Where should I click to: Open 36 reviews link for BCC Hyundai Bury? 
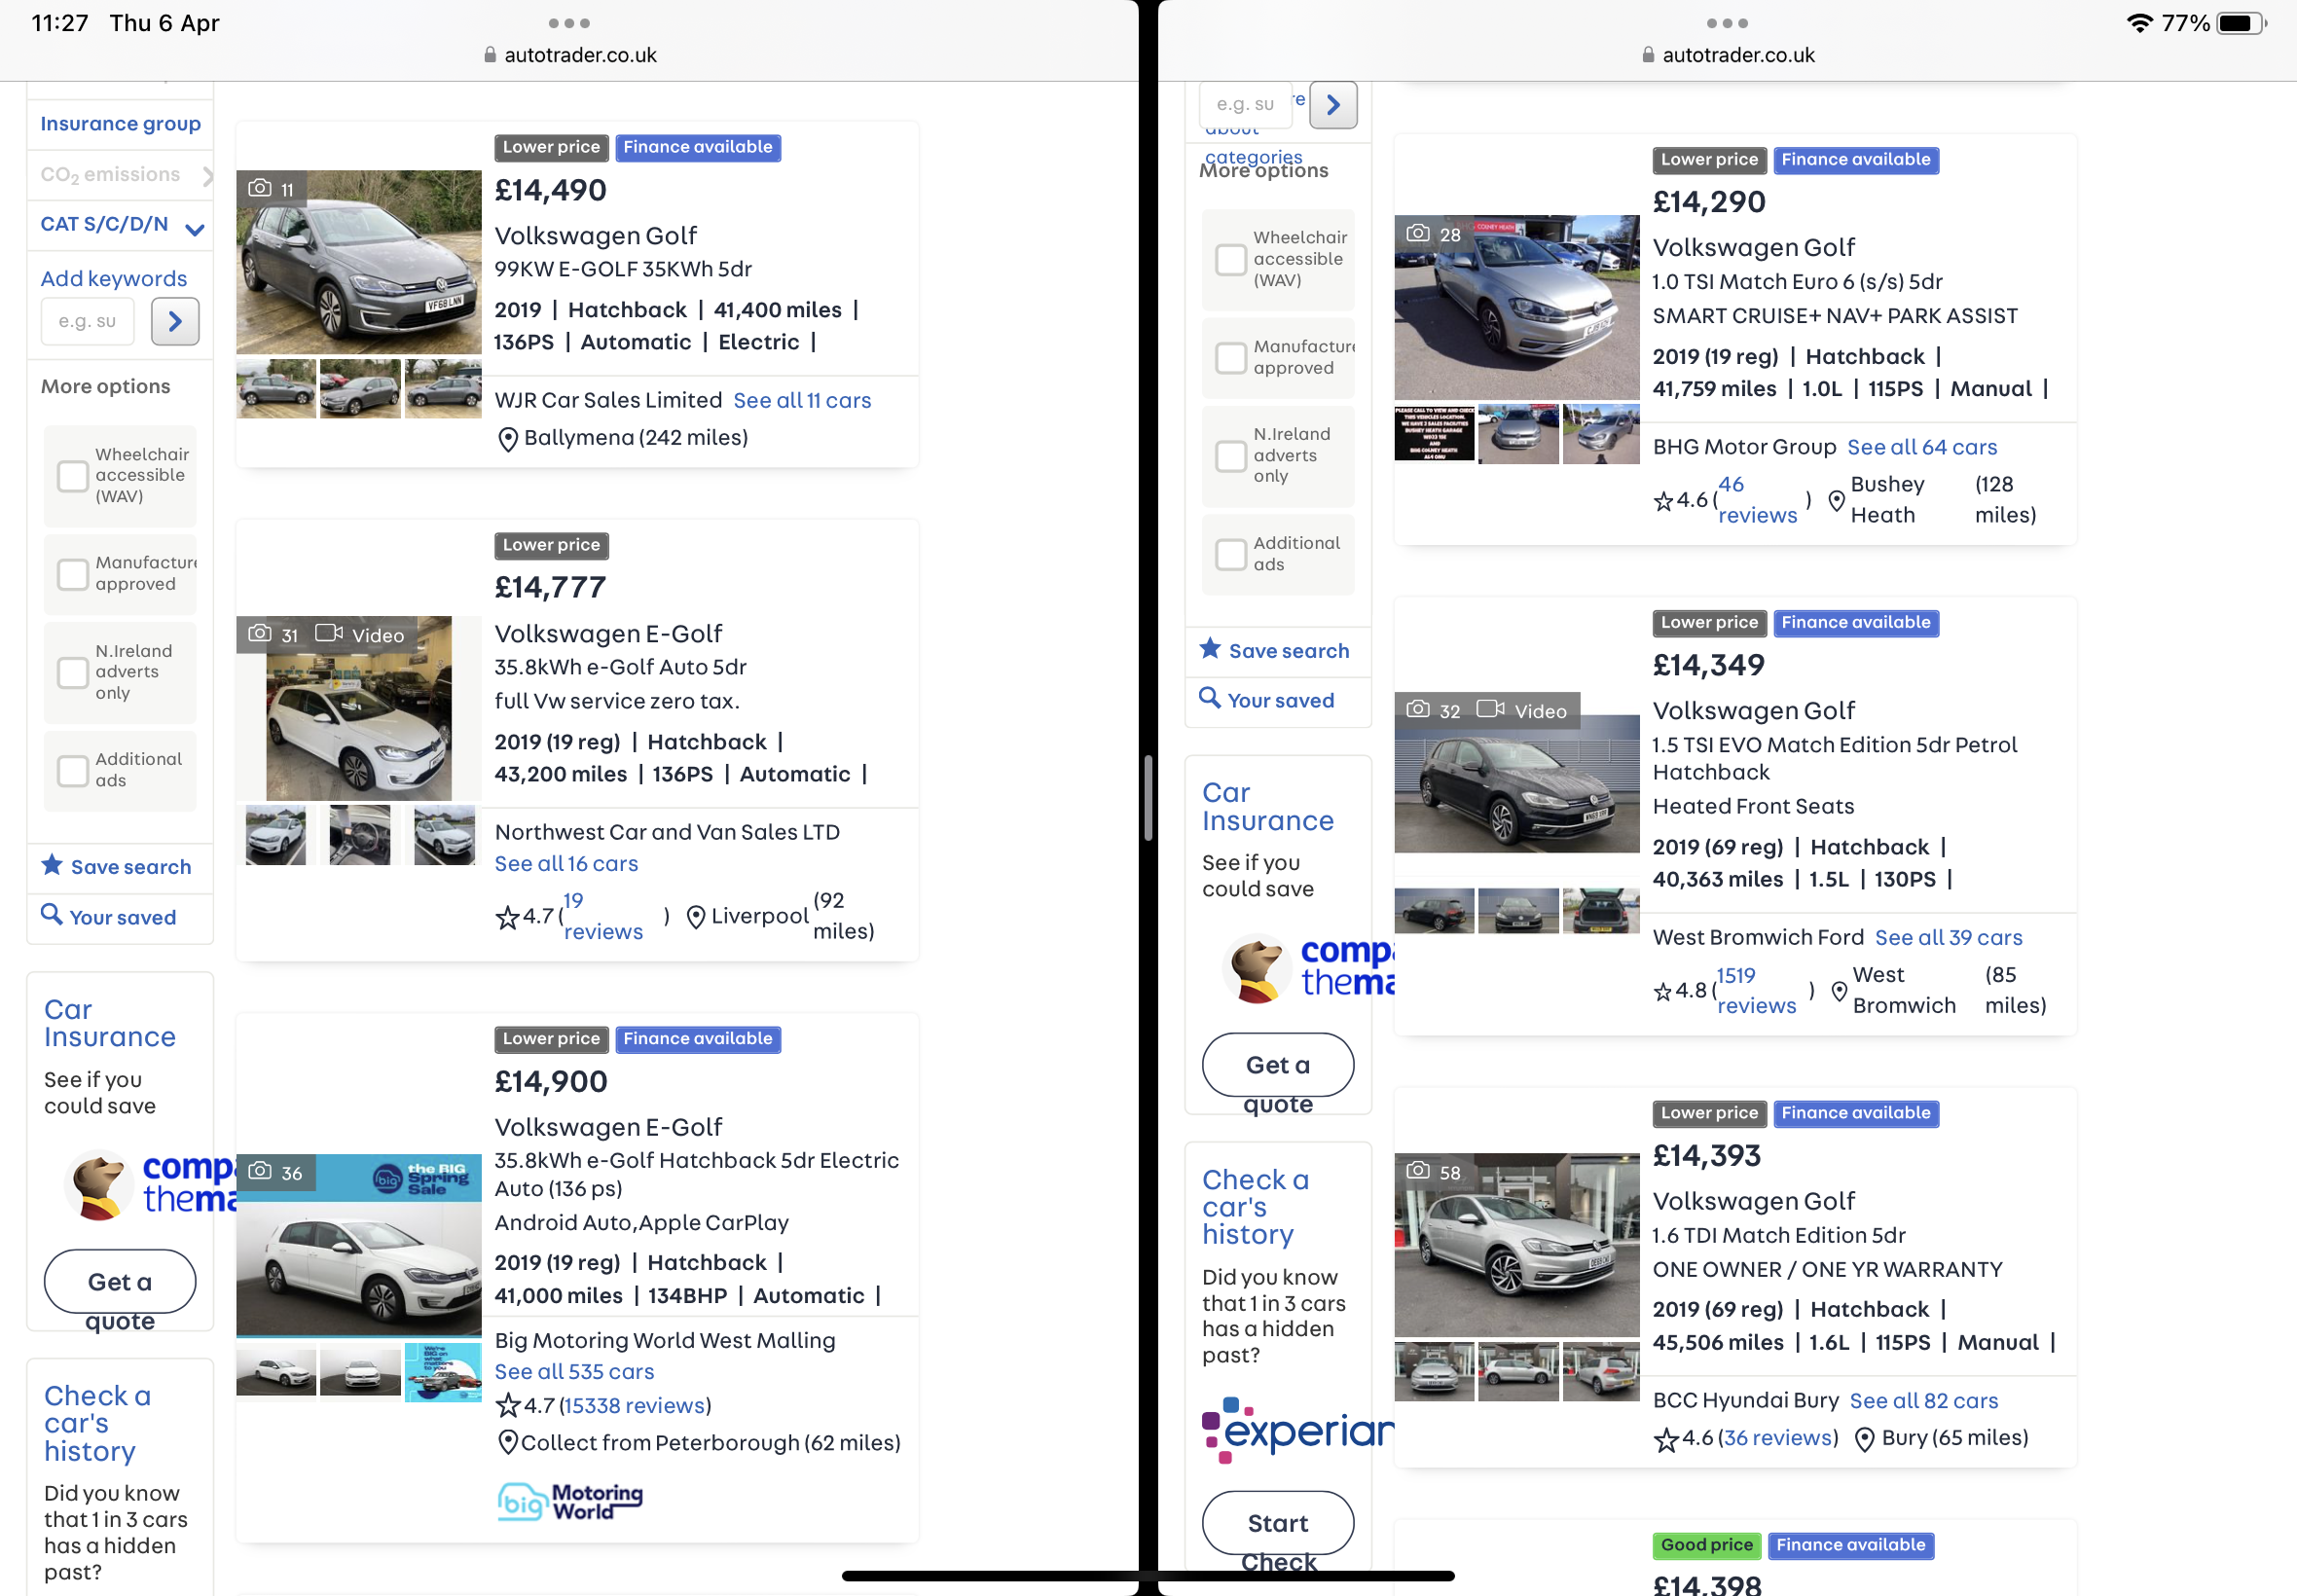pos(1780,1437)
